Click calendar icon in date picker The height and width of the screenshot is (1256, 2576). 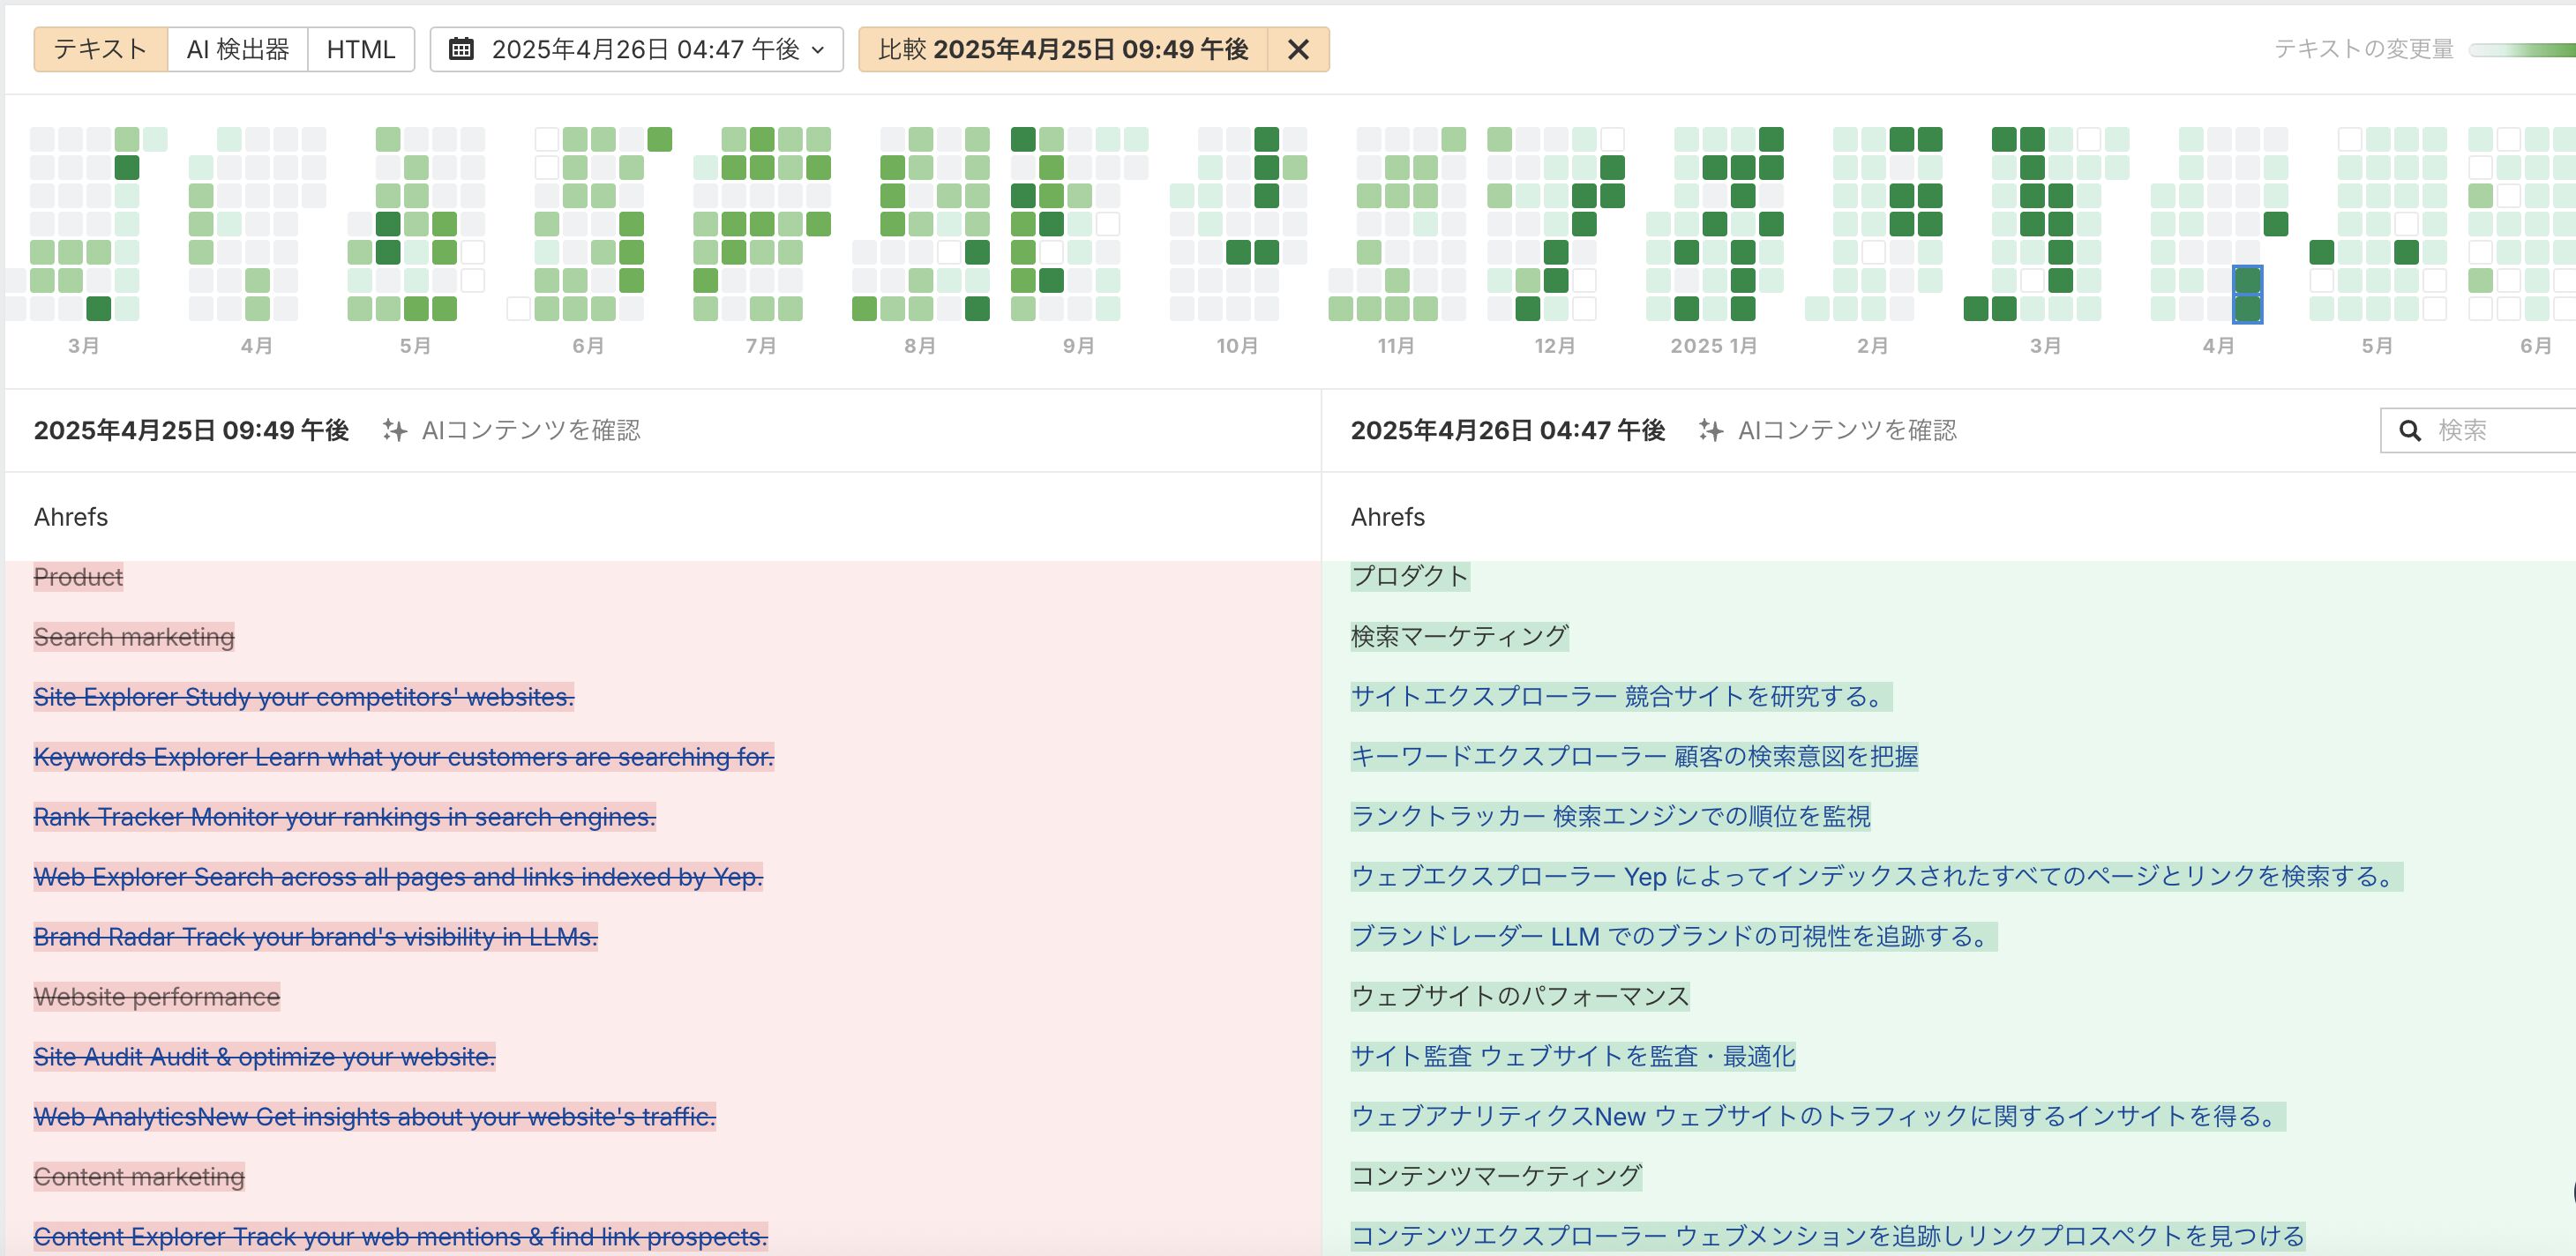460,49
